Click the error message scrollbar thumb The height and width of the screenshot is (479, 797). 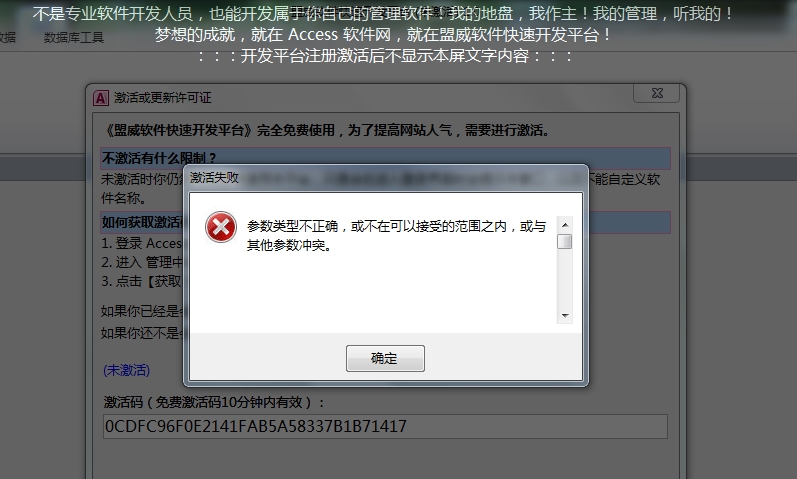[565, 241]
